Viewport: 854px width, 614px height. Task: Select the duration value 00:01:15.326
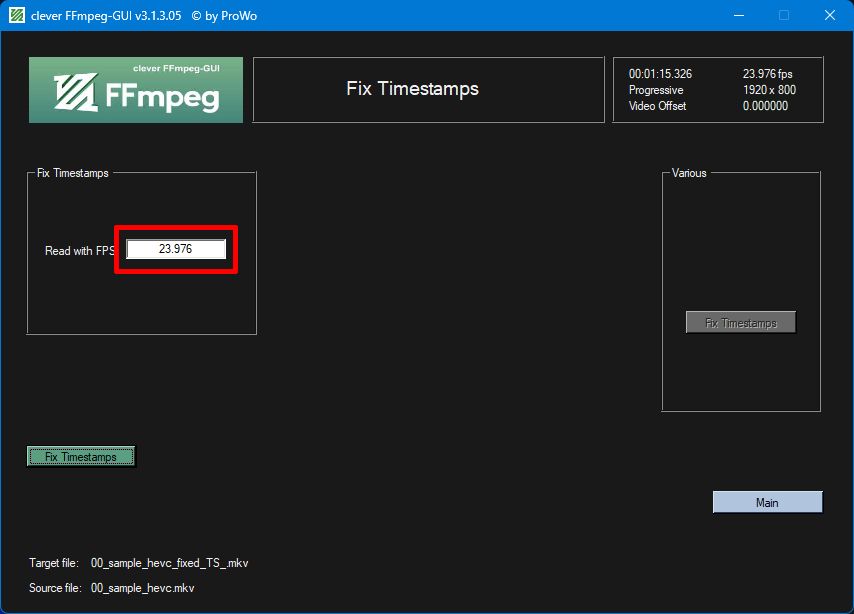click(660, 74)
